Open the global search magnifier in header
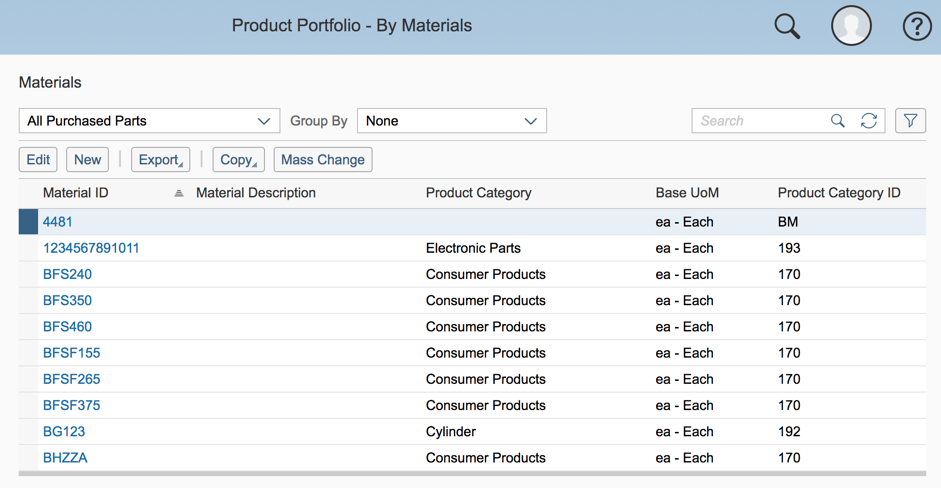This screenshot has height=488, width=941. (x=787, y=26)
